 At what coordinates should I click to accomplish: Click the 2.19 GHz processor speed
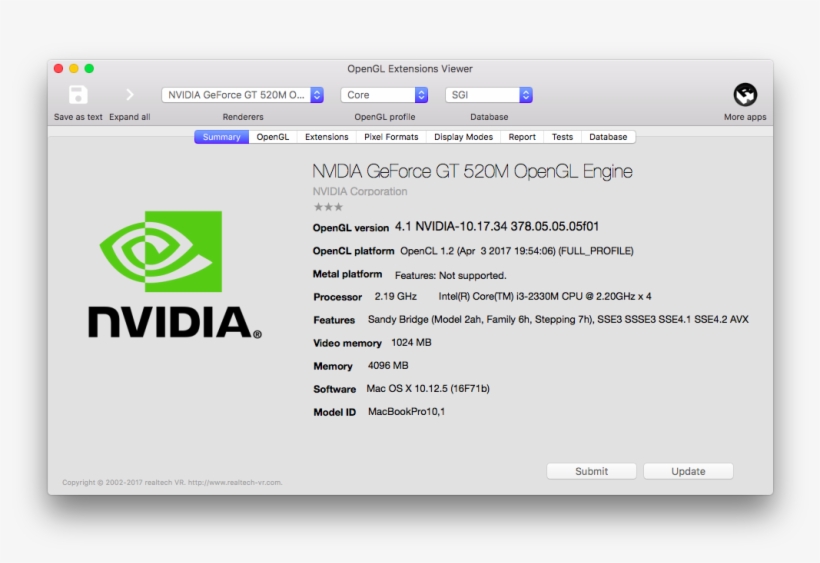point(395,296)
